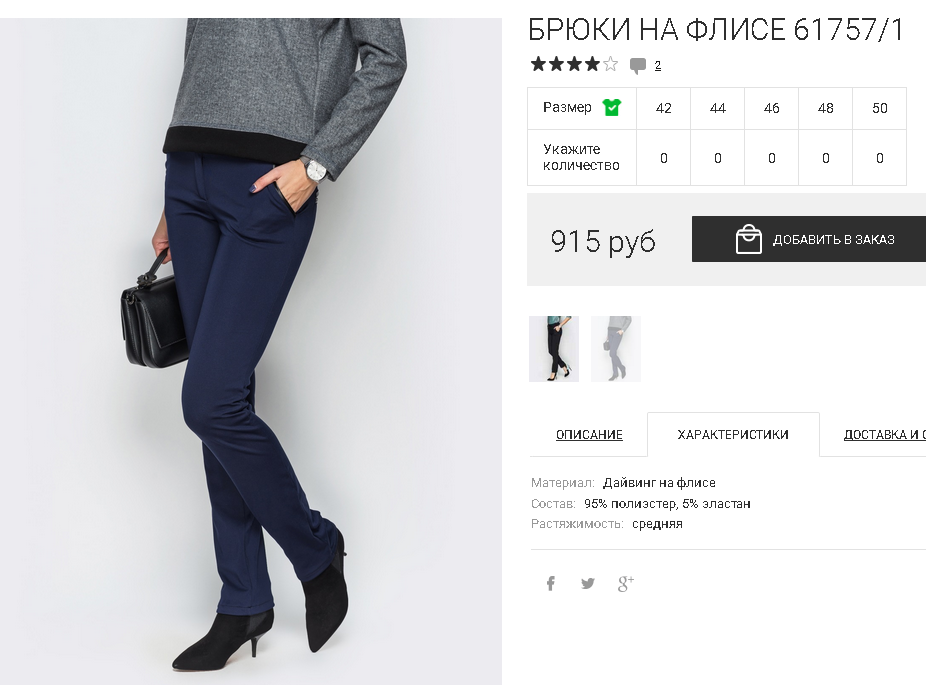Switch to the ОПИСАНИЕ tab
The width and height of the screenshot is (926, 685).
589,435
